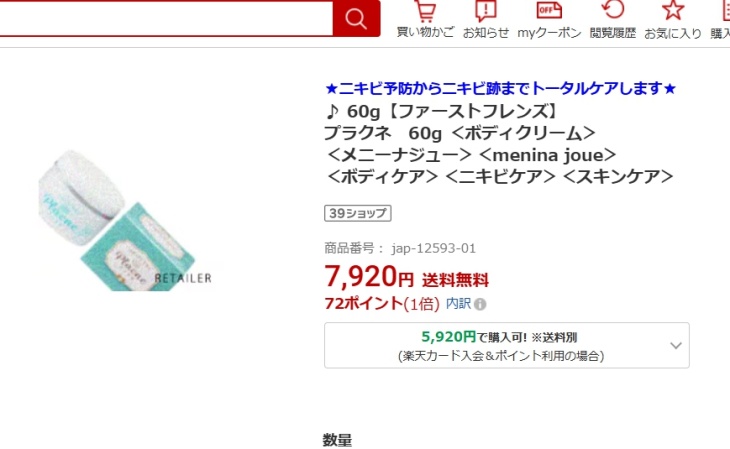Open the お知らせ notifications icon

pos(486,20)
